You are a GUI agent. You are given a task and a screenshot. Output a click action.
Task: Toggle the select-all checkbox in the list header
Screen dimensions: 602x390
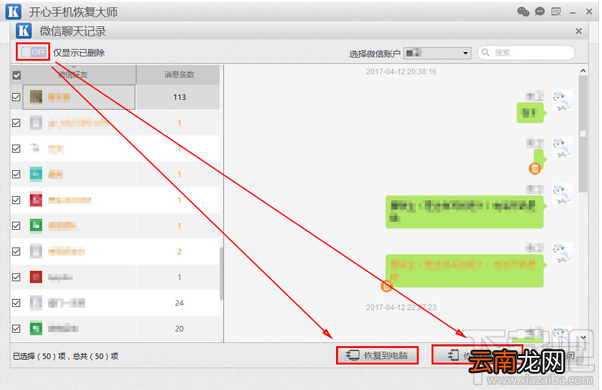click(17, 75)
